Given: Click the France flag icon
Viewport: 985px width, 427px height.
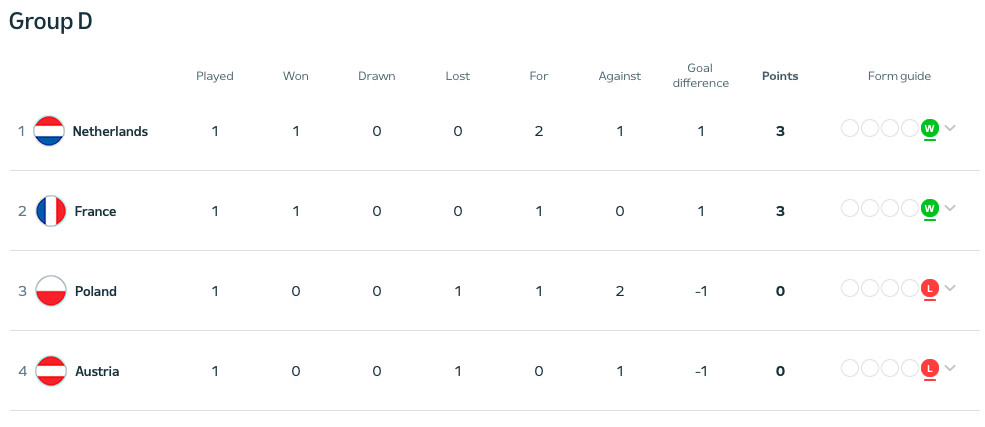Looking at the screenshot, I should click(x=50, y=211).
